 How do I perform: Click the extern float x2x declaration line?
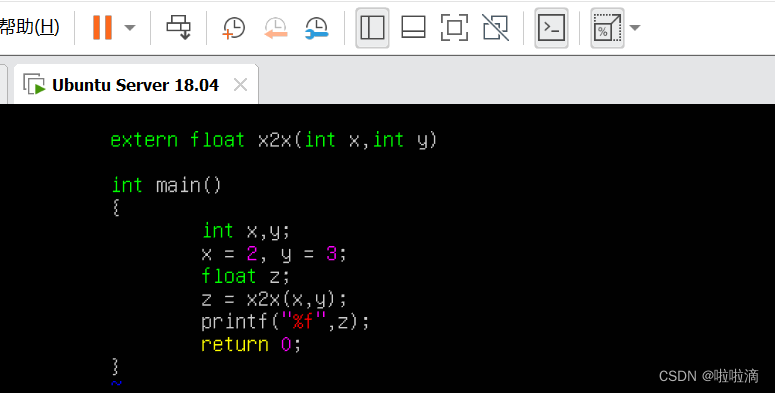(x=274, y=140)
